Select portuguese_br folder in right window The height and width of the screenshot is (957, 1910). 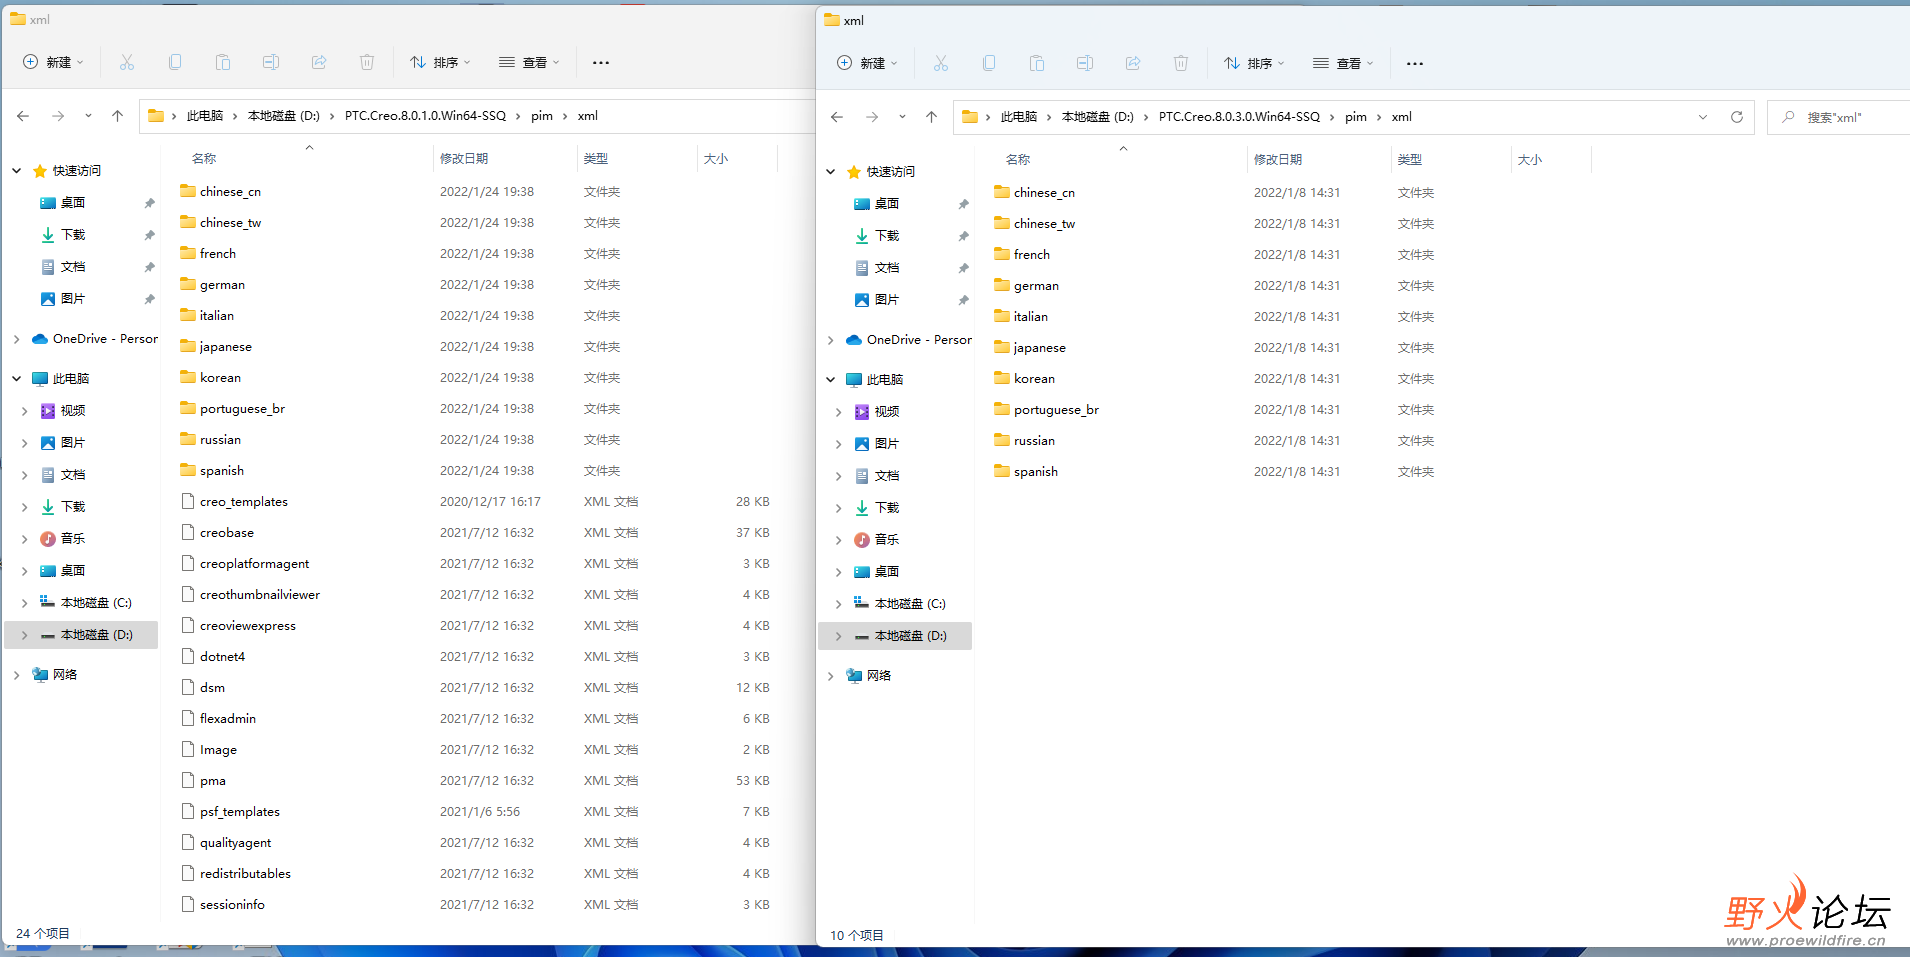(x=1056, y=409)
